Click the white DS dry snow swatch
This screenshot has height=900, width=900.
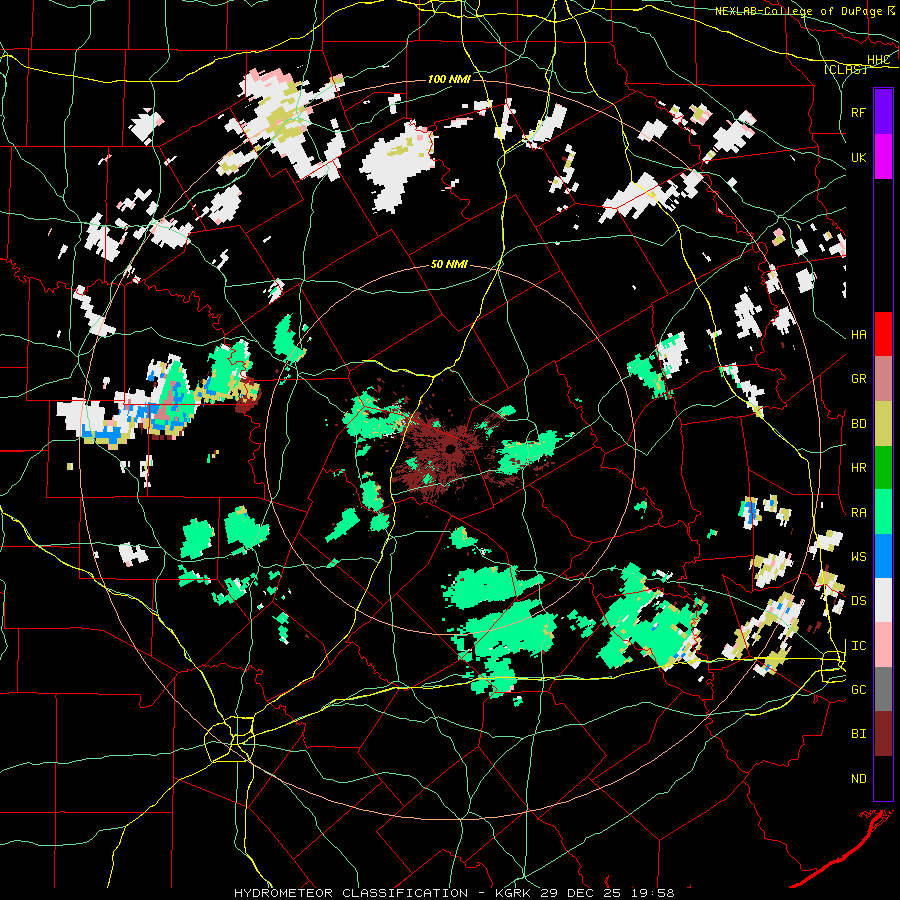tap(883, 600)
